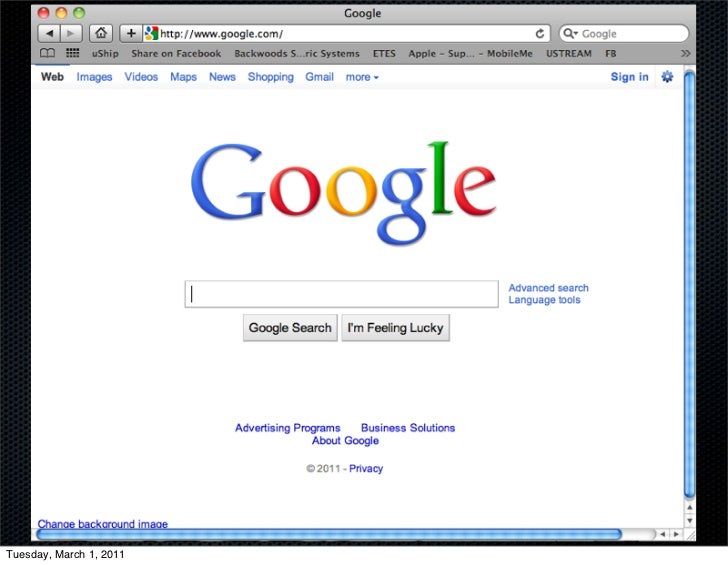
Task: Open Google settings gear icon
Action: coord(667,77)
